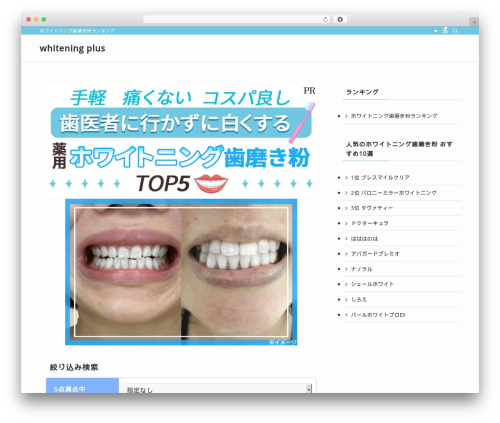Click the PR label on banner
500x423 pixels.
coord(309,91)
